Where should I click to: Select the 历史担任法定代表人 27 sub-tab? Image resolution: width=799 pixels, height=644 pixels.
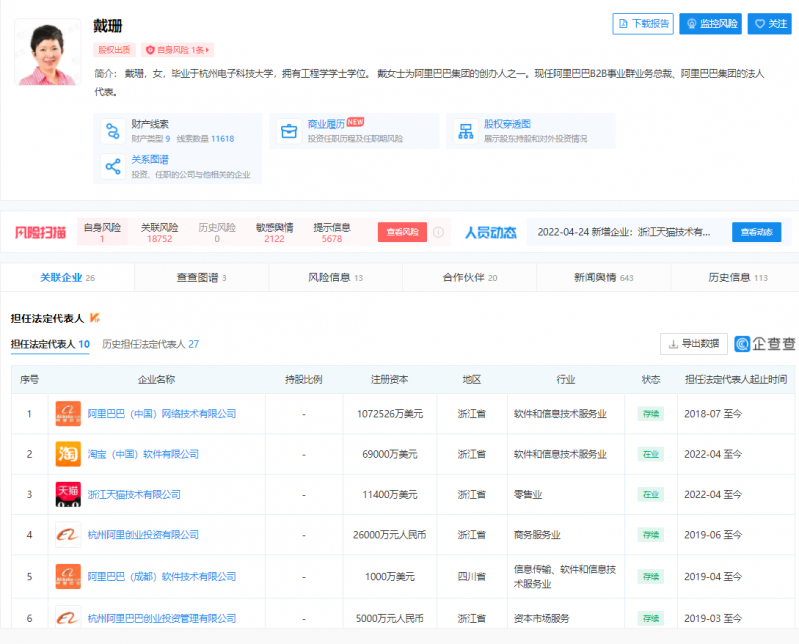click(x=150, y=344)
